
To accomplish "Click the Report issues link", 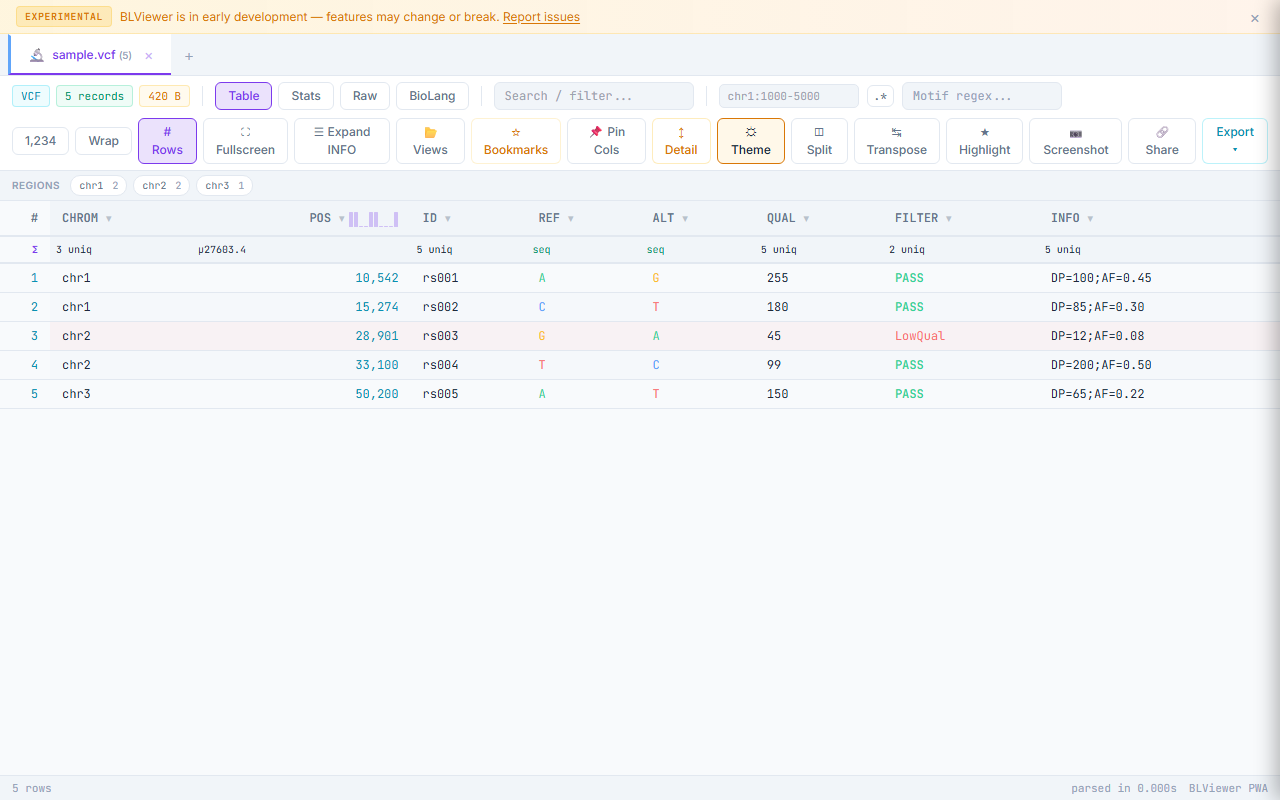I will tap(541, 16).
